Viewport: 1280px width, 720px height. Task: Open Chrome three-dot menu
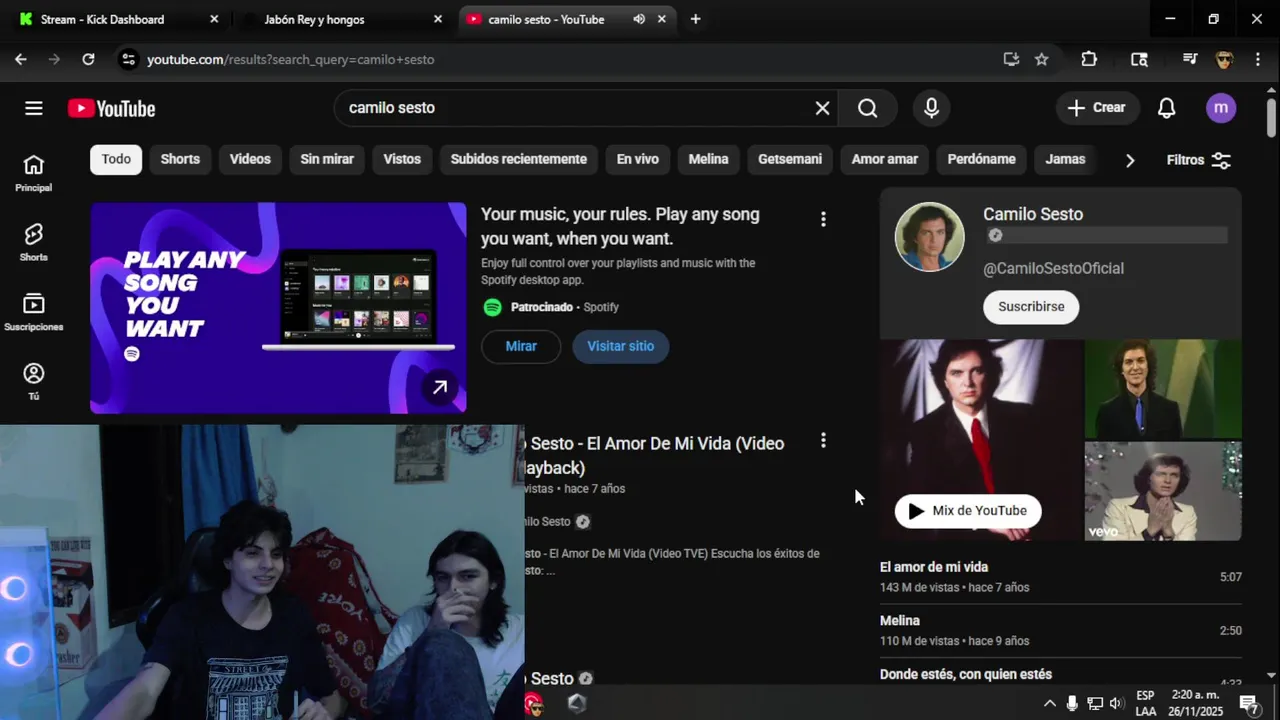tap(1257, 59)
